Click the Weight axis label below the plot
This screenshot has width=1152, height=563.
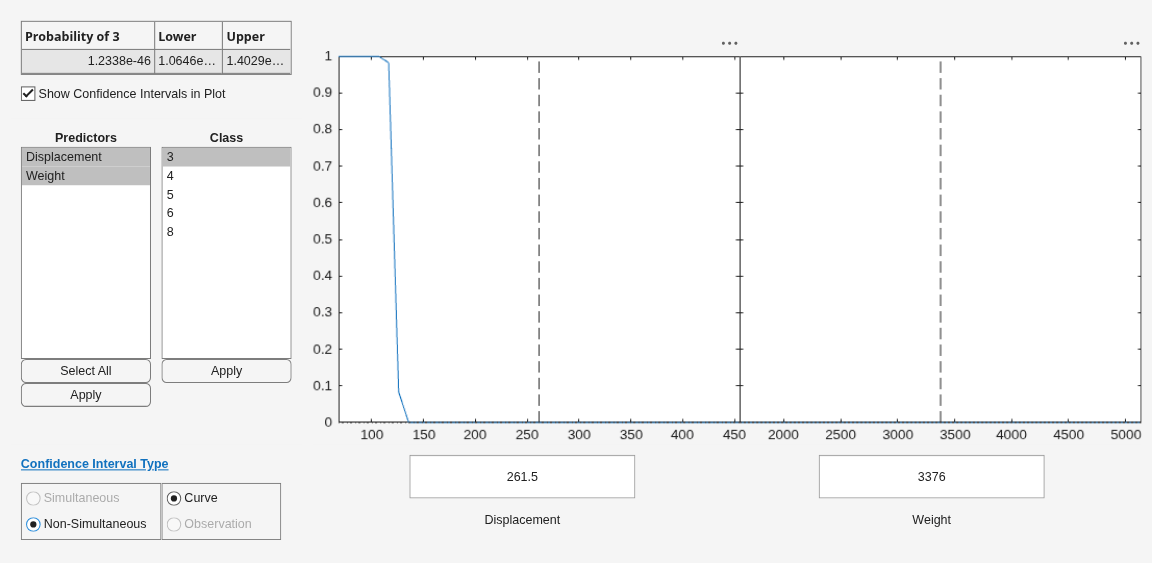coord(932,520)
